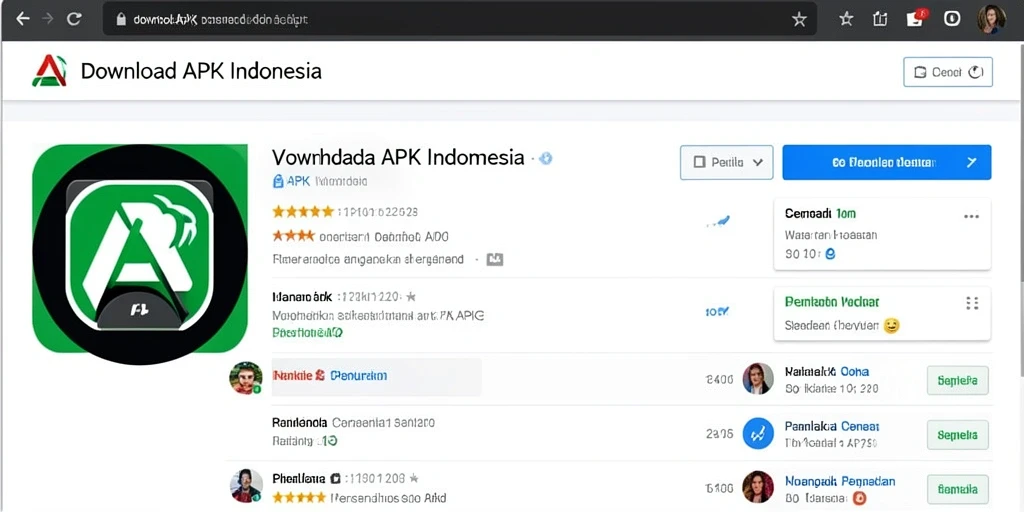
Task: Tick the checkbox inside the Petila dropdown
Action: tap(699, 162)
